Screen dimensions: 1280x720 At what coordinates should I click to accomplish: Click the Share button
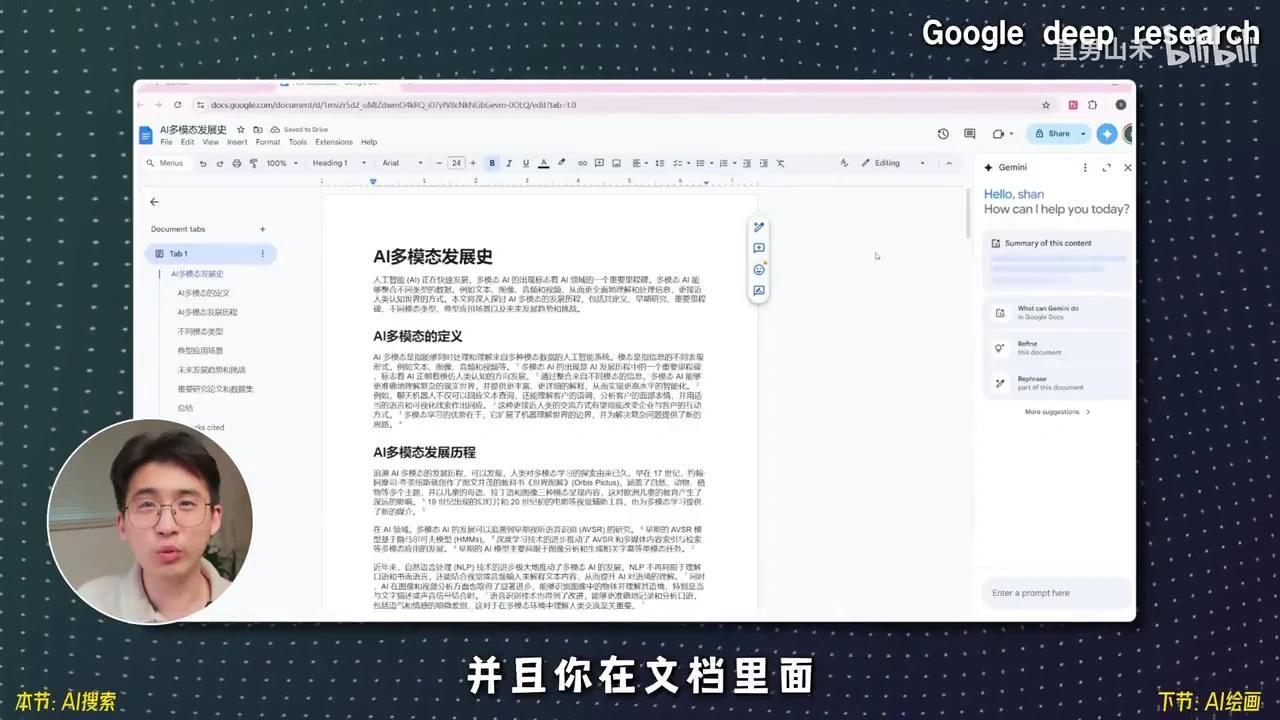click(x=1057, y=133)
